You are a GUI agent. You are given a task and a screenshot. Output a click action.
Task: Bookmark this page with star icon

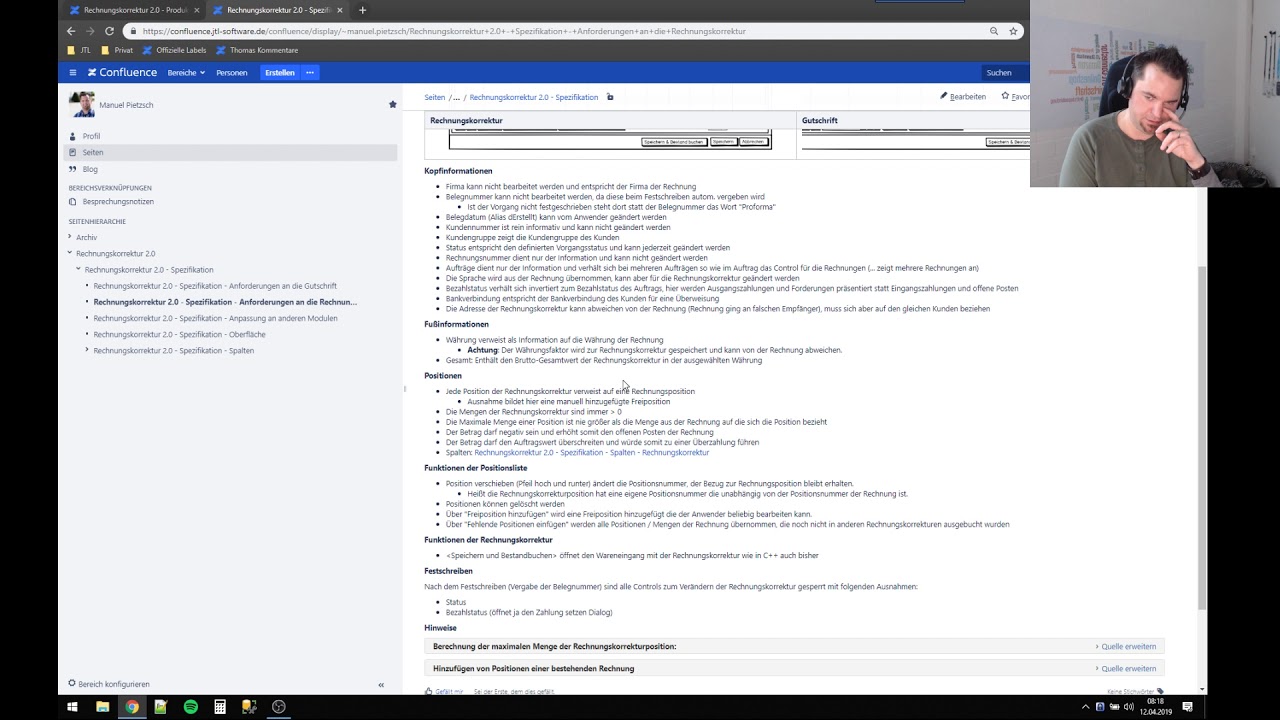(x=1013, y=31)
